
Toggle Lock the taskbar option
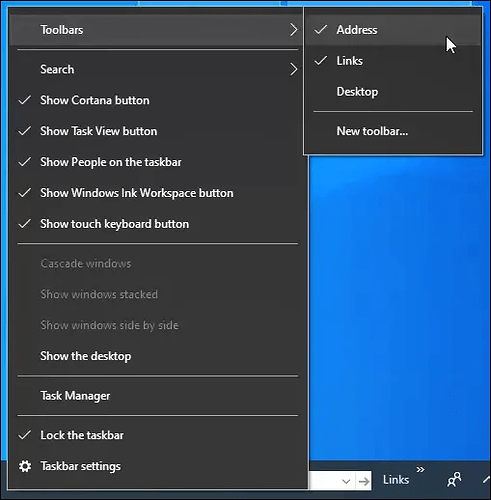coord(157,435)
